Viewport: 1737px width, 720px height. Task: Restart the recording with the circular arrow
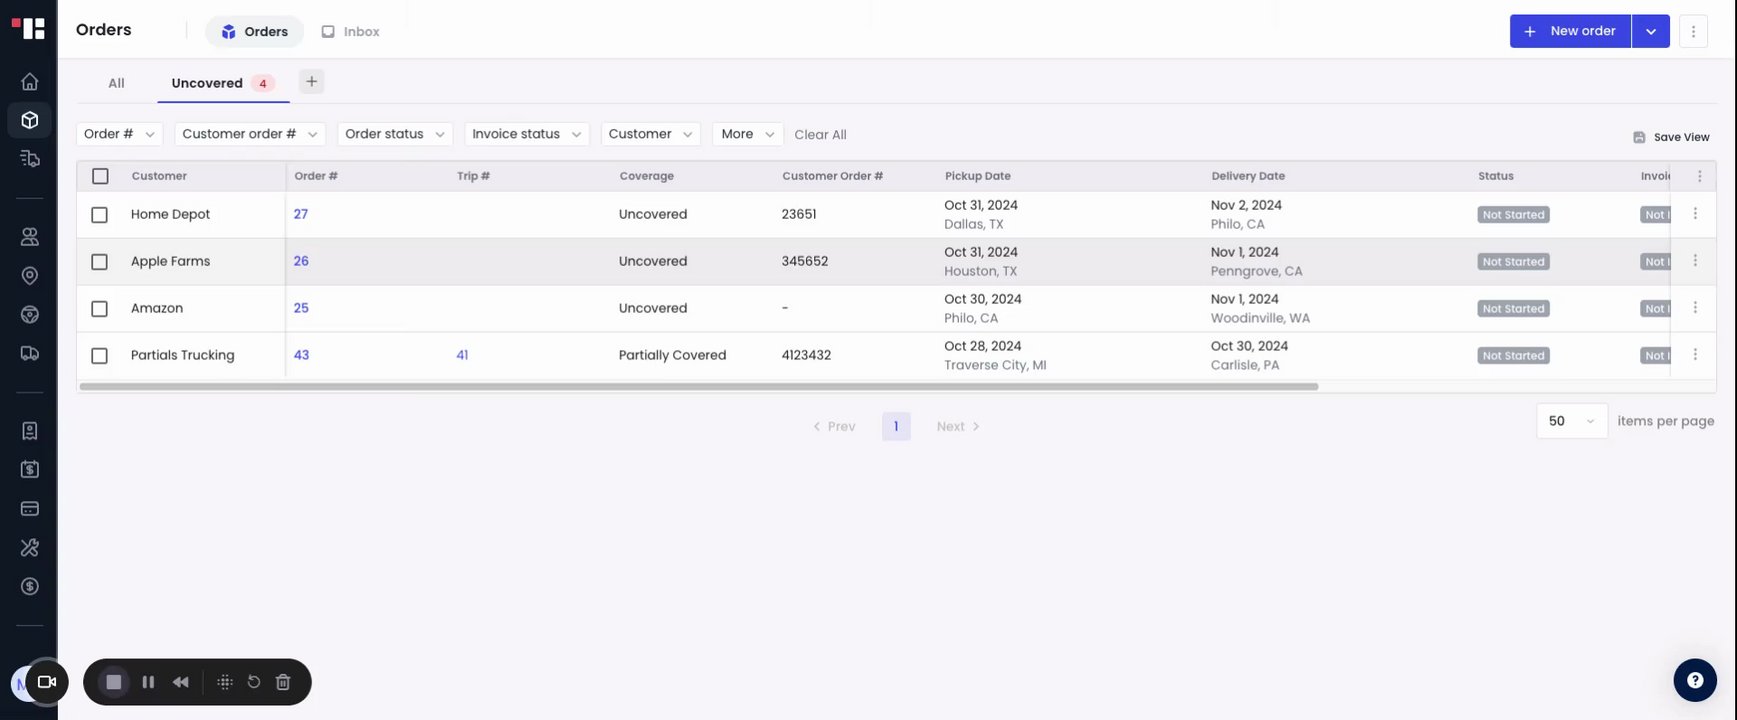(254, 682)
